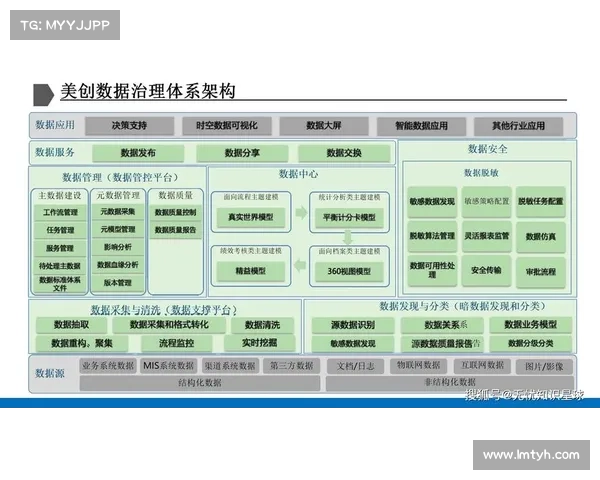The height and width of the screenshot is (480, 600).
Task: Click the 安全传输 box
Action: 486,270
